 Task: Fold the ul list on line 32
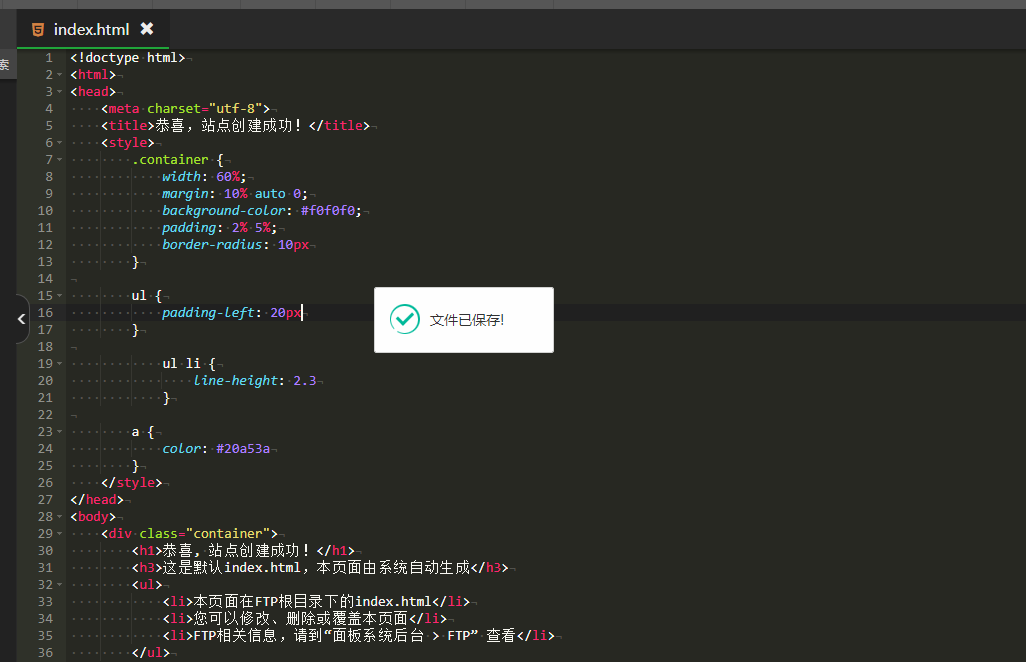tap(60, 585)
